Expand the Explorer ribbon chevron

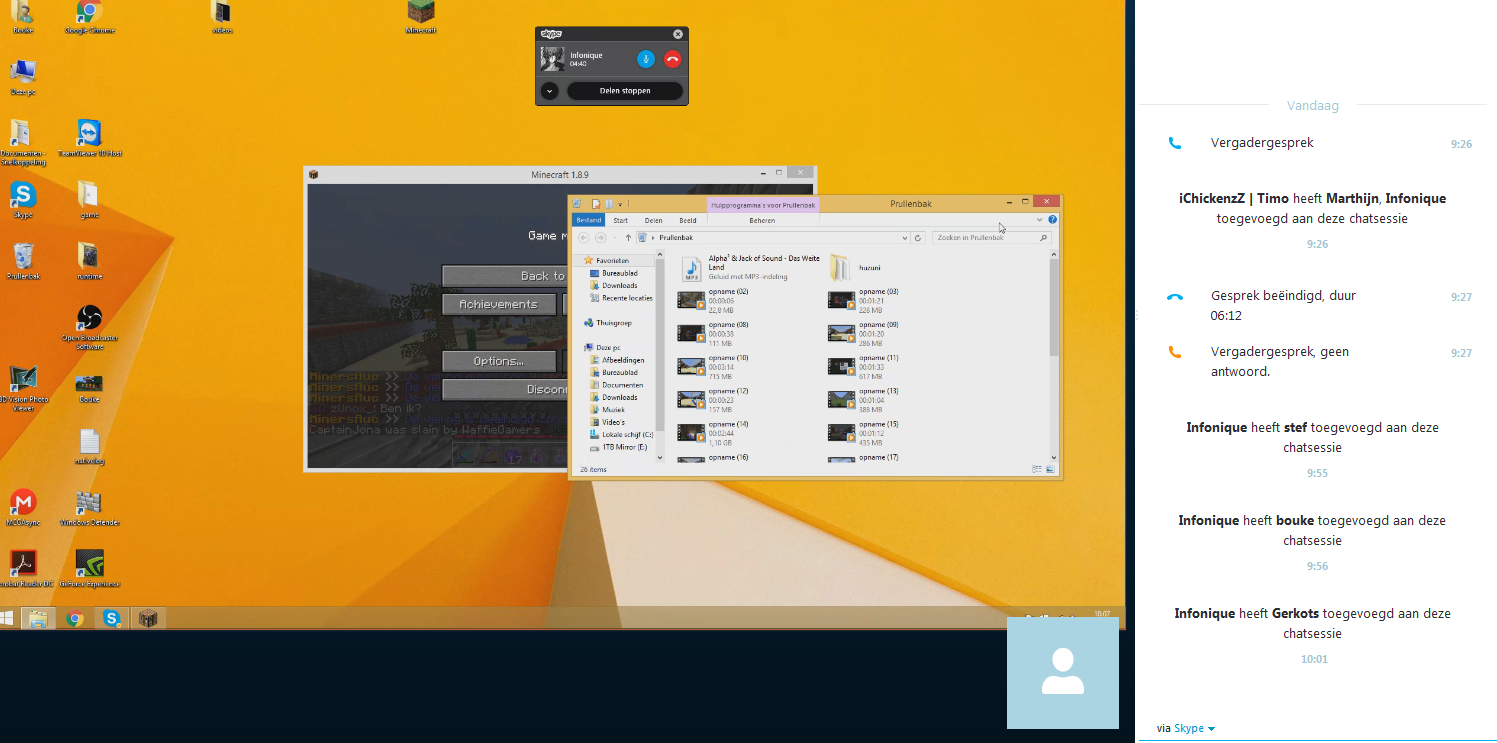pos(1039,220)
